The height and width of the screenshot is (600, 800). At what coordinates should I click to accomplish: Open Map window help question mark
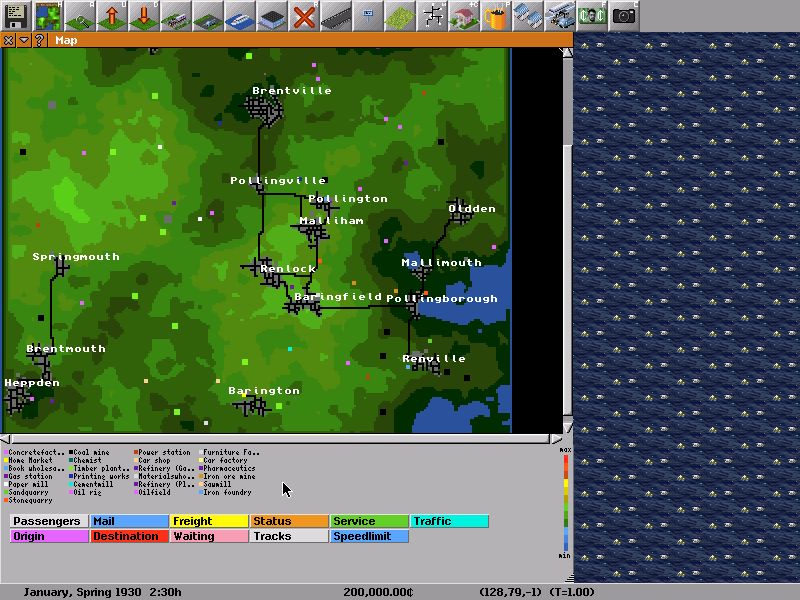point(40,40)
